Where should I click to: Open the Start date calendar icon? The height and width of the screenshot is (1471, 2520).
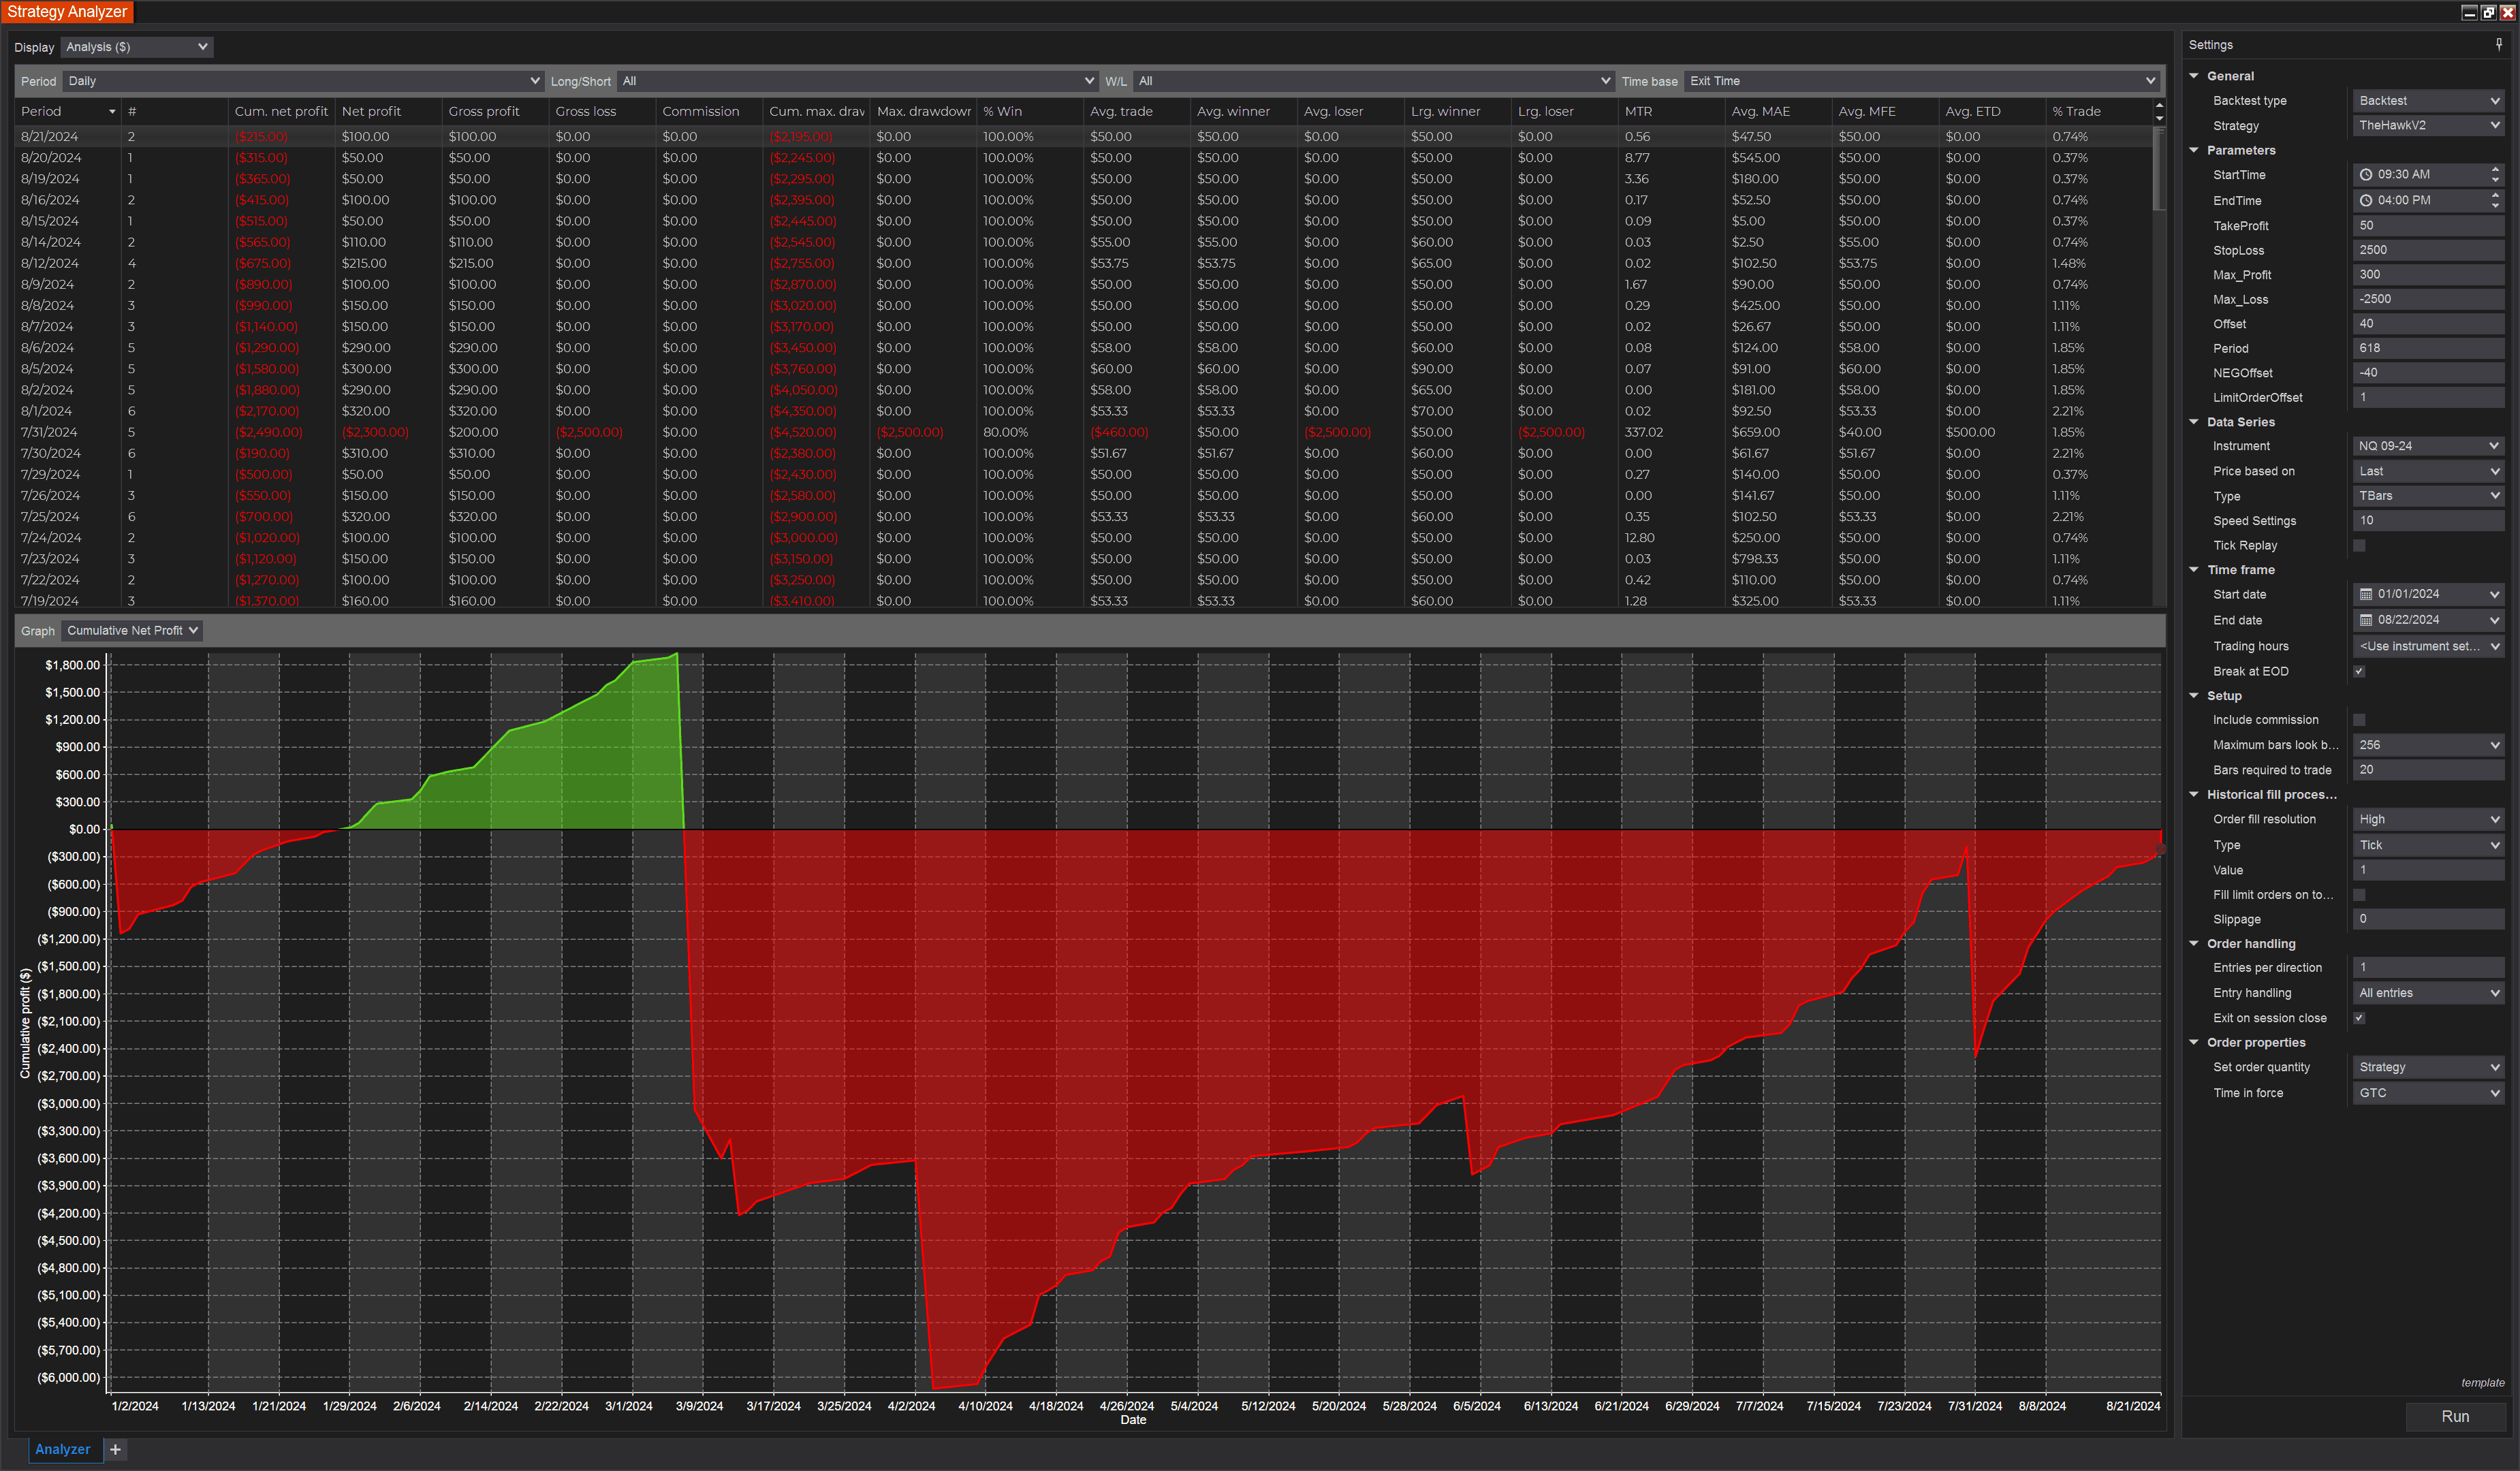(2366, 594)
